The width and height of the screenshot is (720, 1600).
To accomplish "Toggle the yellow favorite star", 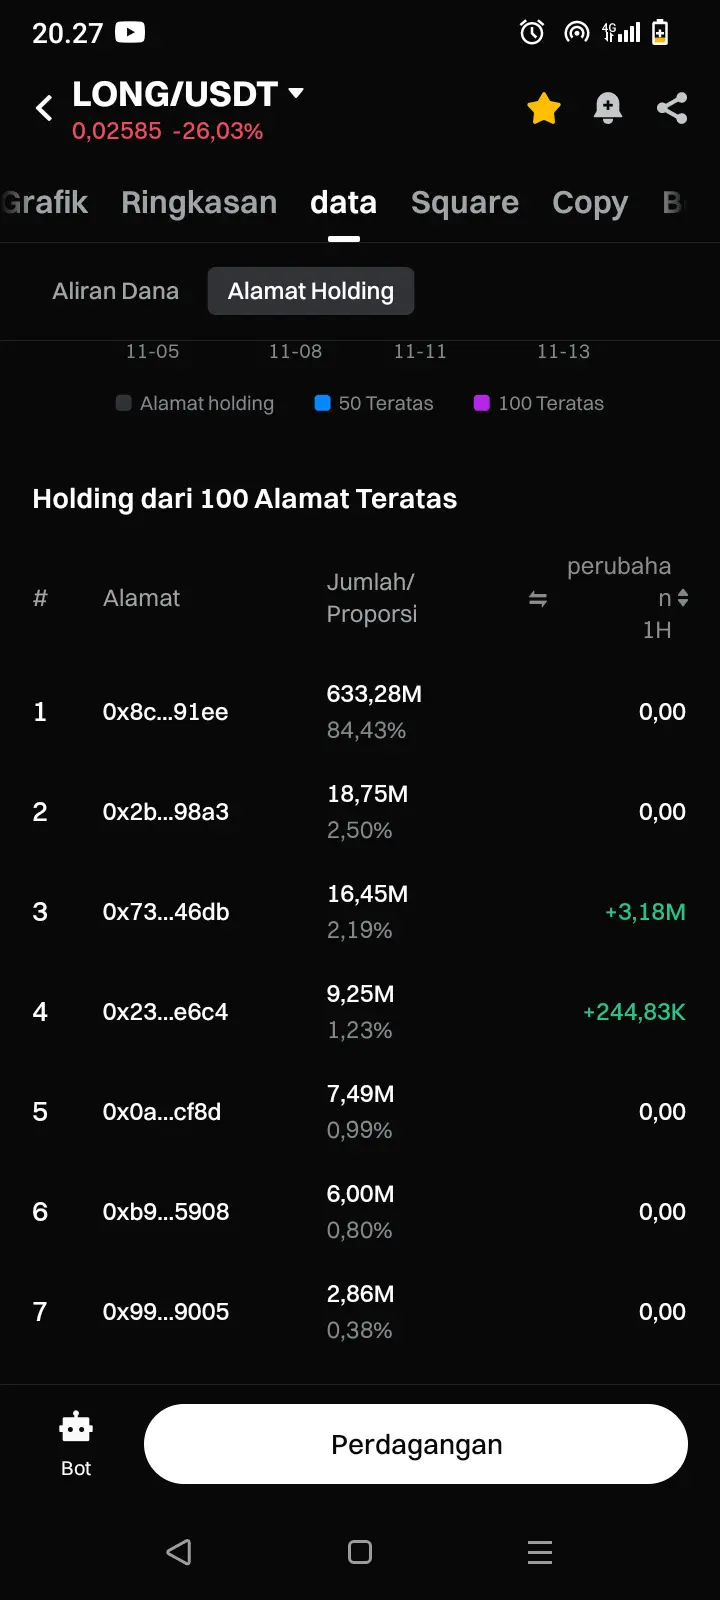I will [544, 108].
